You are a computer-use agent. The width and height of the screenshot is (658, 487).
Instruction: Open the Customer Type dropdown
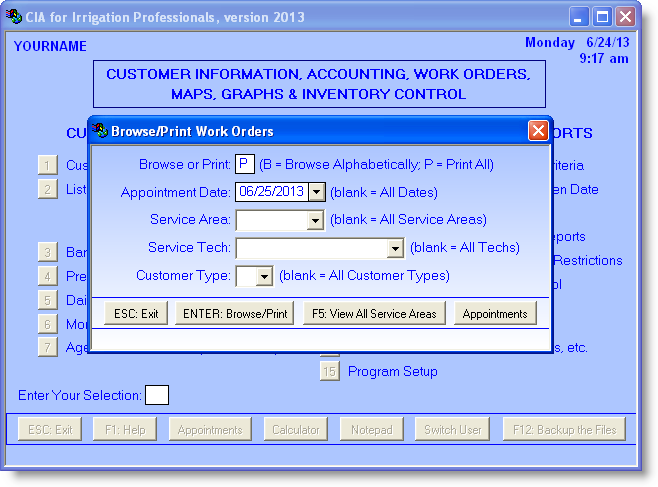click(264, 276)
